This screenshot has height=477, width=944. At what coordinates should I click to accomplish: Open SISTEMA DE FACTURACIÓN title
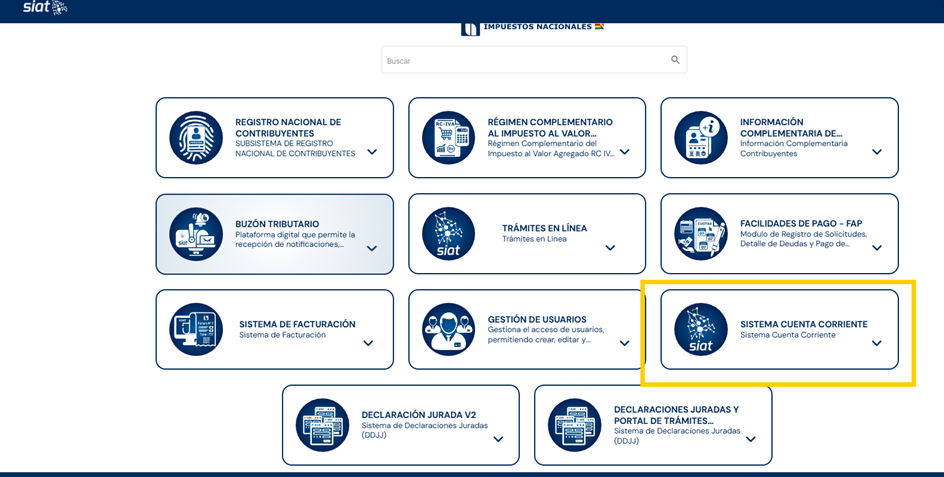[x=297, y=324]
